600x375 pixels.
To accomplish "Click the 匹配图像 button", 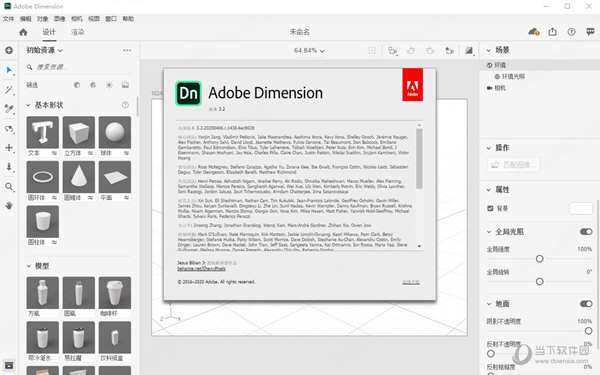I will pyautogui.click(x=513, y=165).
